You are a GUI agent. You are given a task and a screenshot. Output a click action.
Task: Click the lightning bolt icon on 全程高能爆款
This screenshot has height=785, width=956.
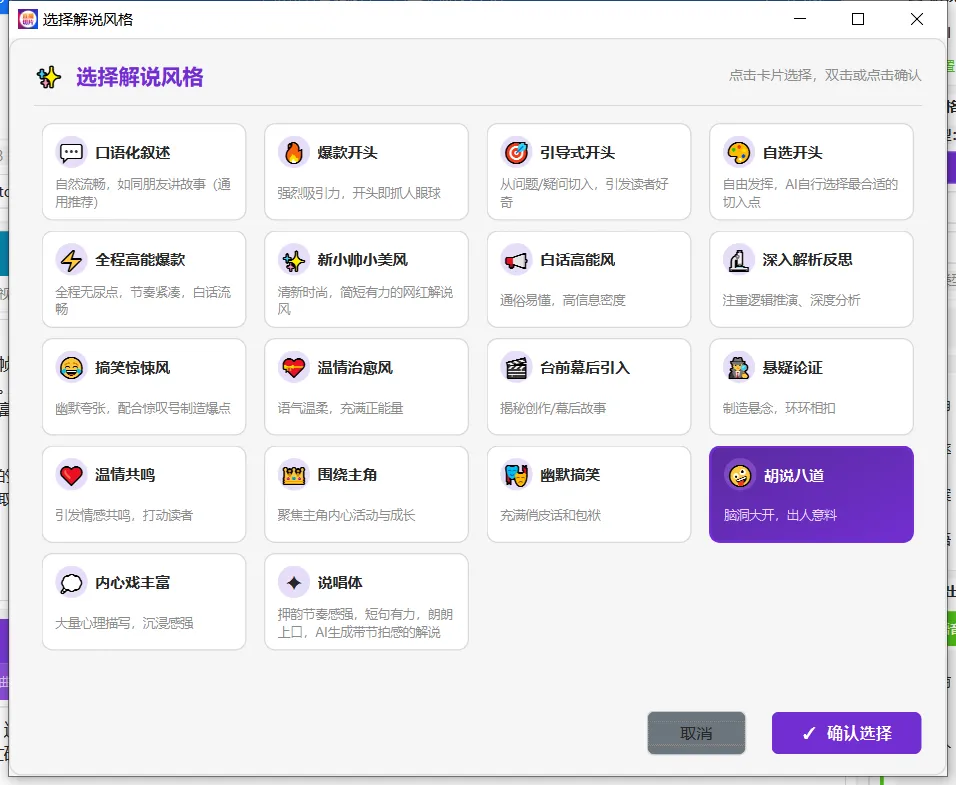click(71, 260)
